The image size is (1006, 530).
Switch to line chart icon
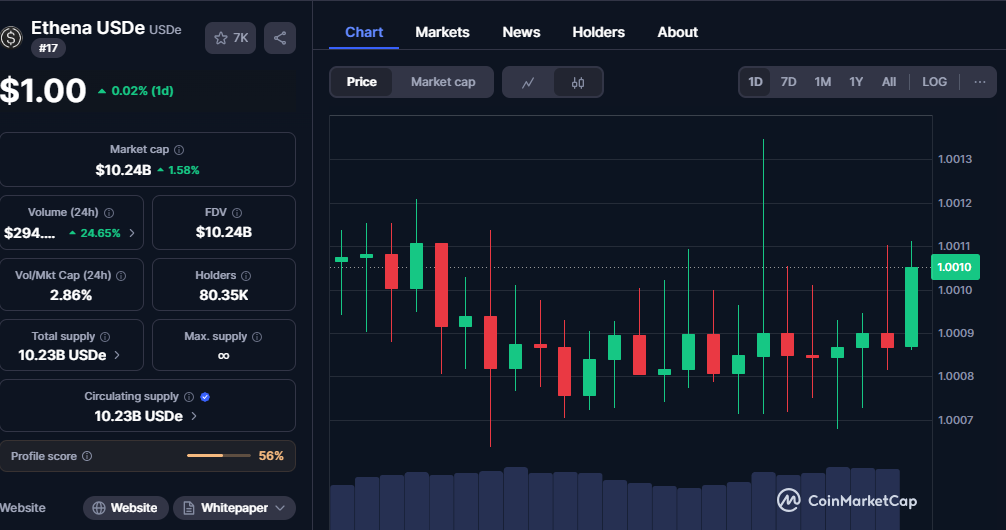tap(528, 82)
